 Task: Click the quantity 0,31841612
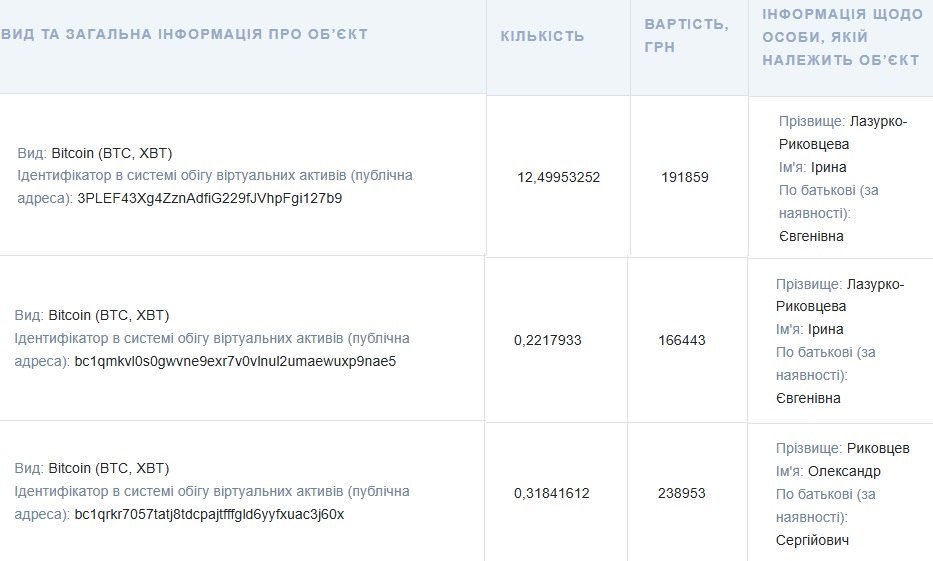552,493
